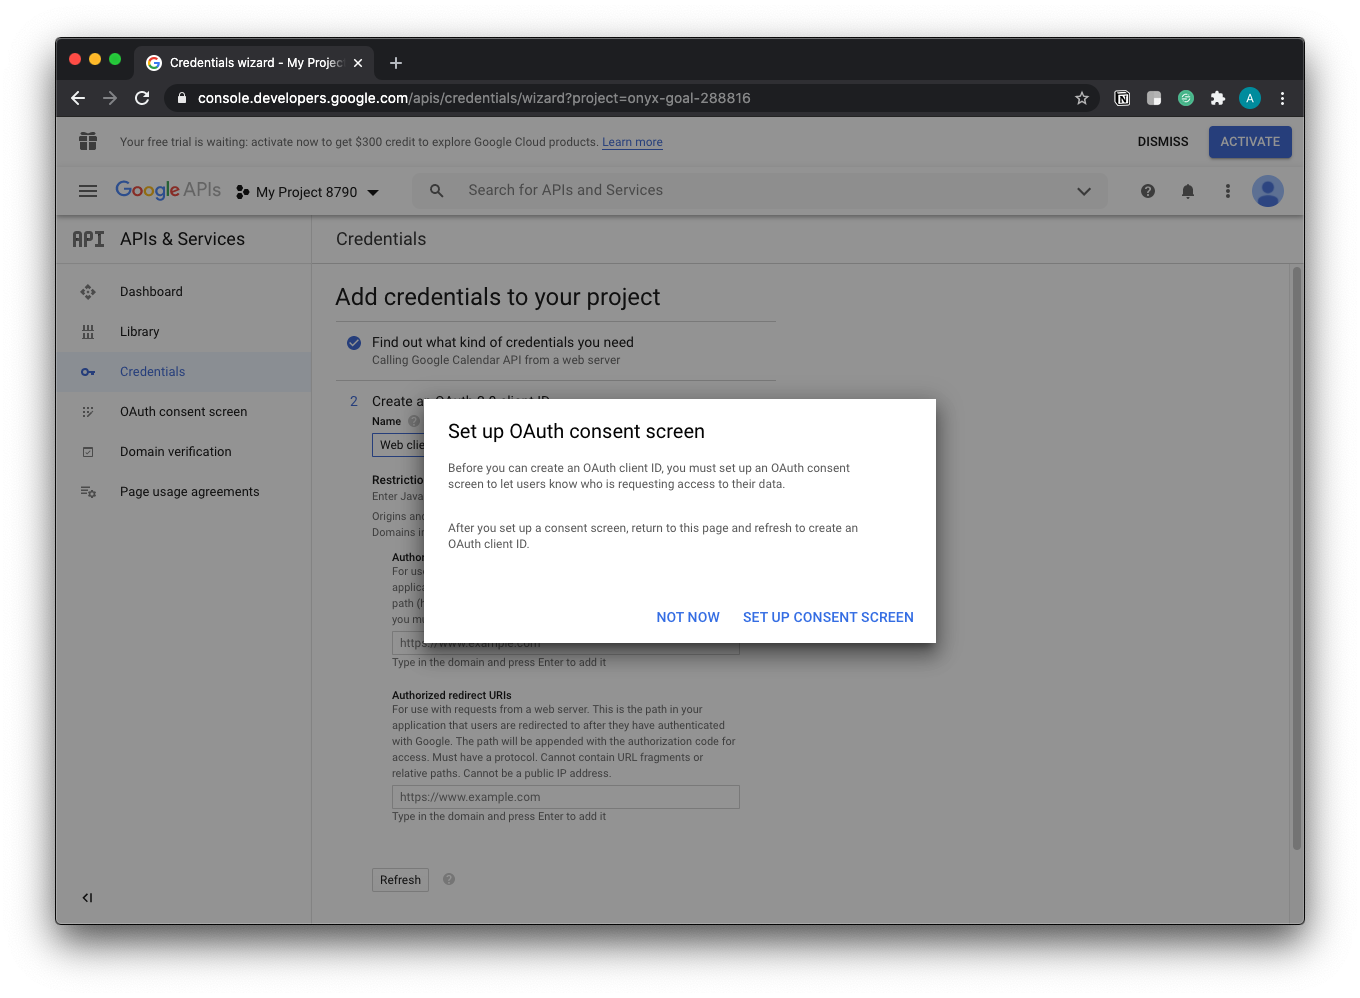Viewport: 1360px width, 998px height.
Task: Follow the Learn more link
Action: (x=632, y=142)
